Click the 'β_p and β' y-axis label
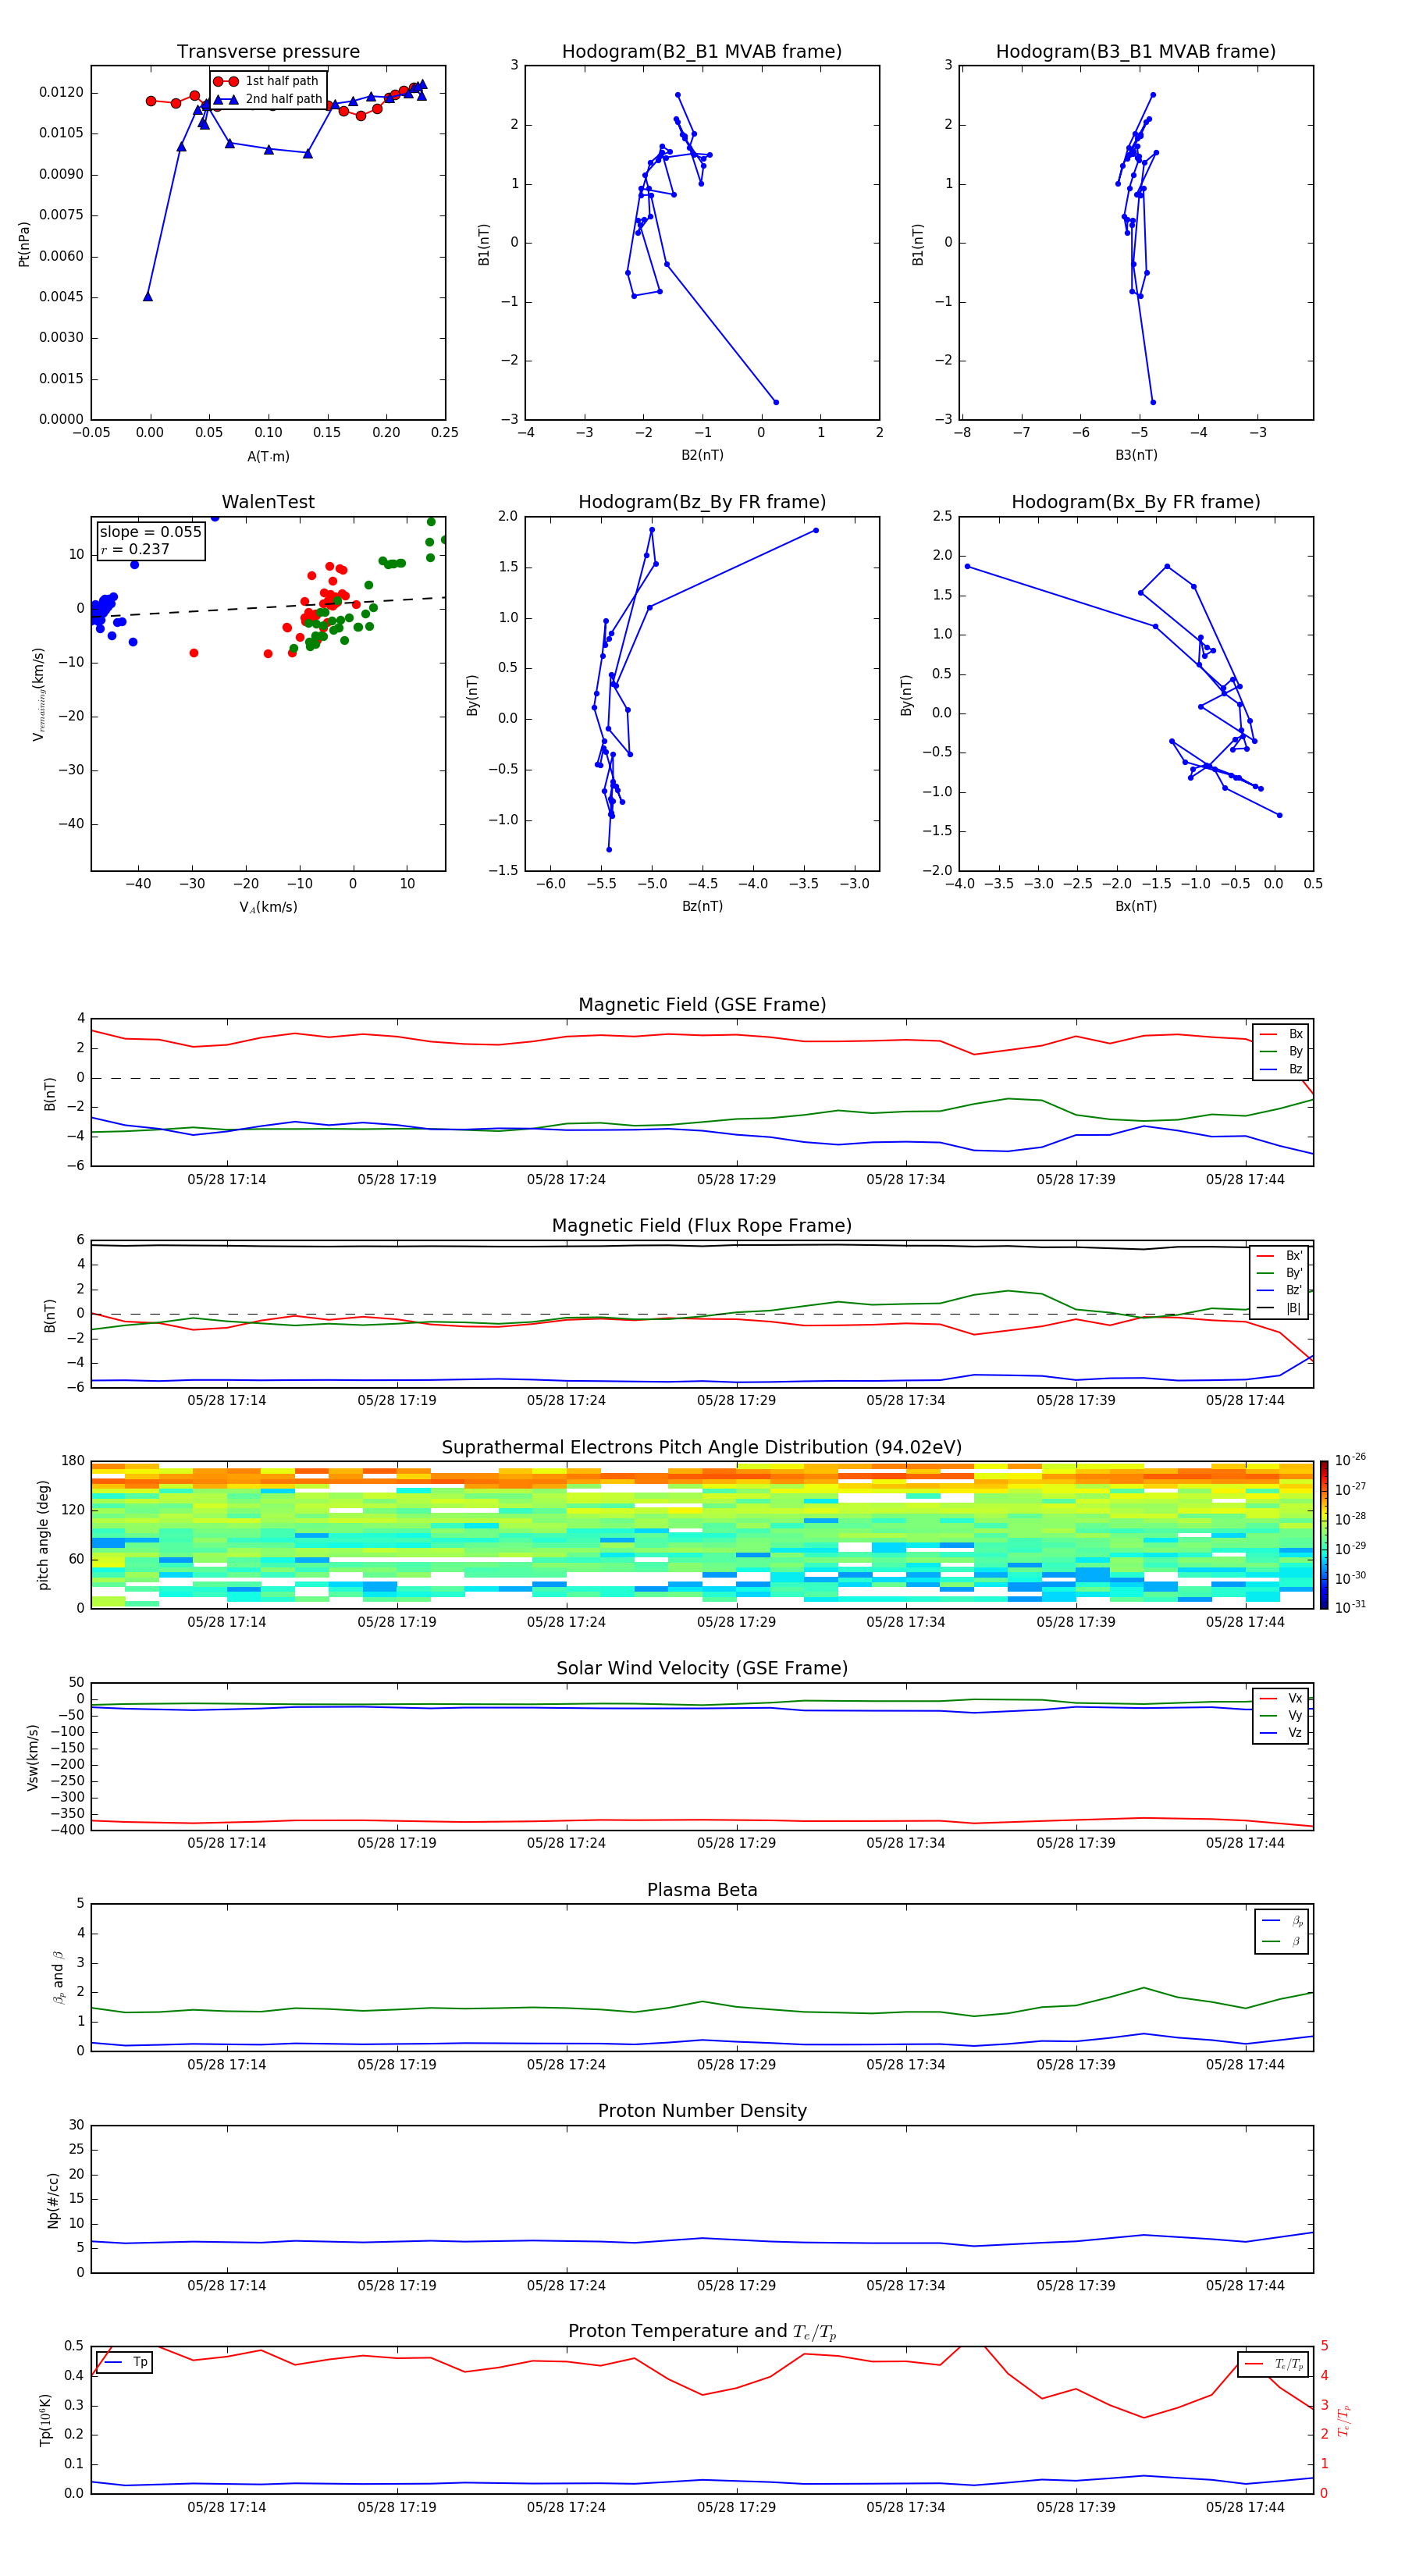Viewport: 1405px width, 2576px height. click(58, 1977)
